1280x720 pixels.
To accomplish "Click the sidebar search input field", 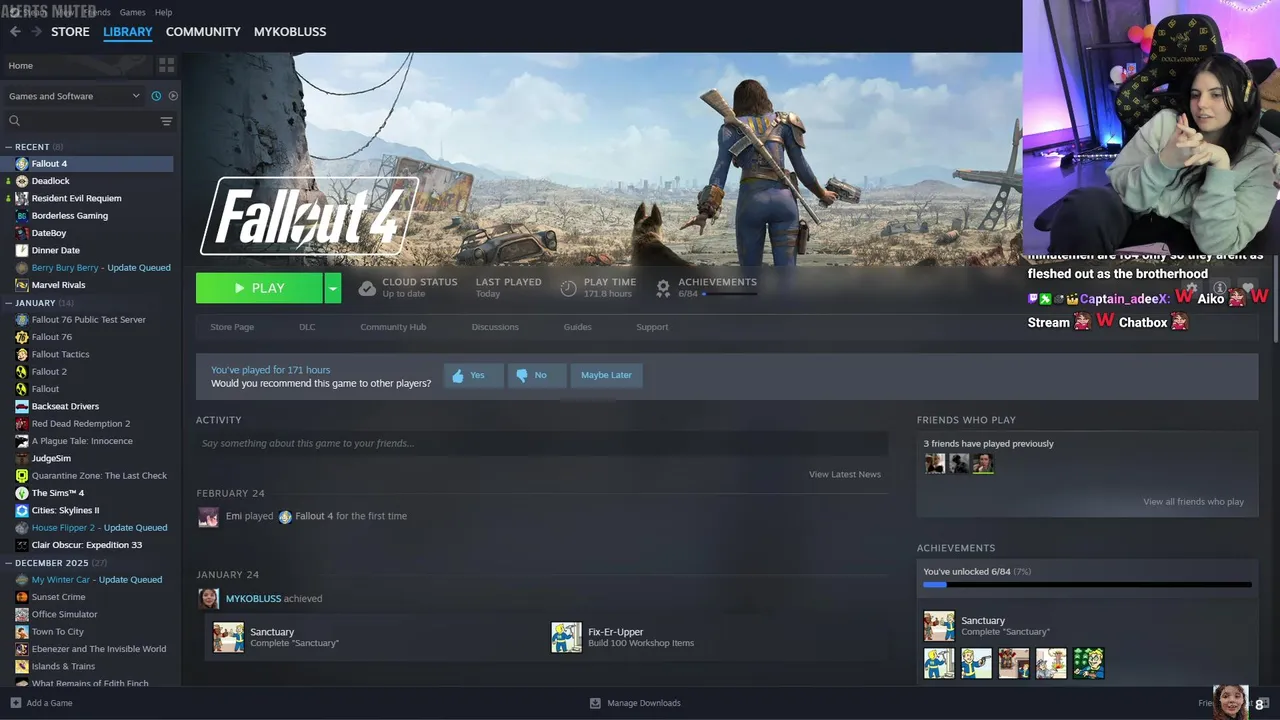I will (x=89, y=121).
